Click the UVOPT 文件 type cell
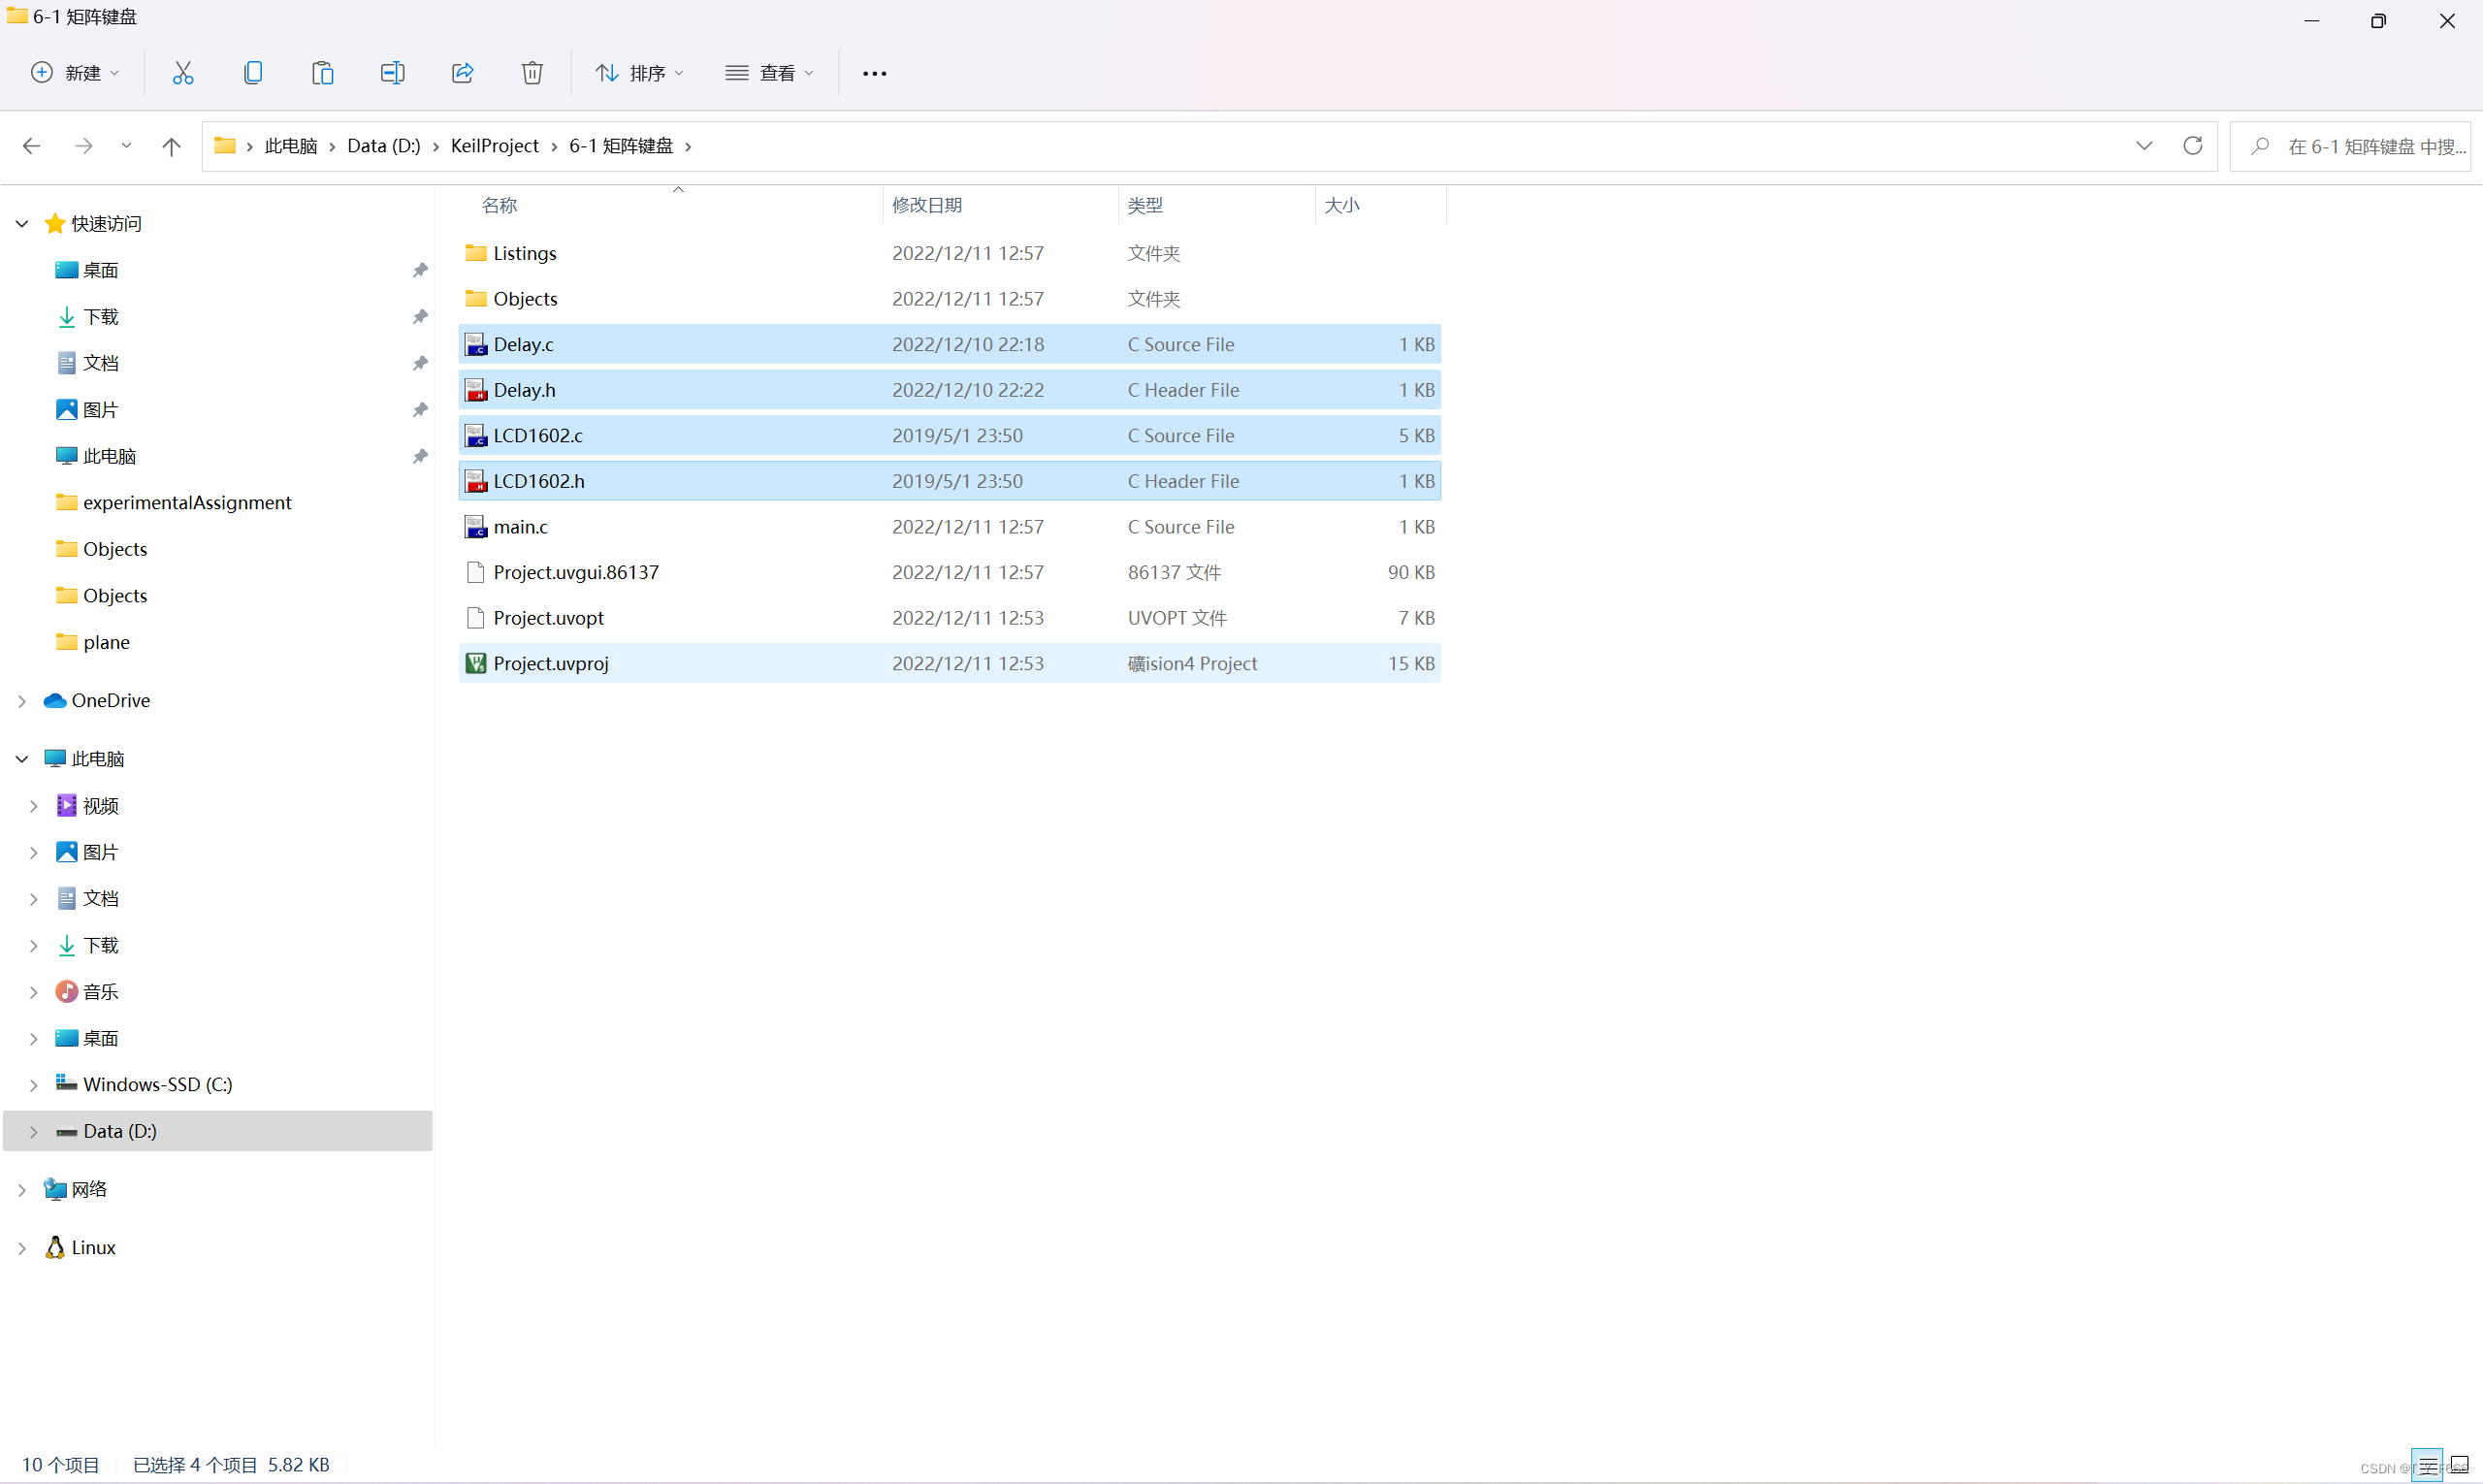This screenshot has width=2483, height=1484. click(x=1177, y=618)
